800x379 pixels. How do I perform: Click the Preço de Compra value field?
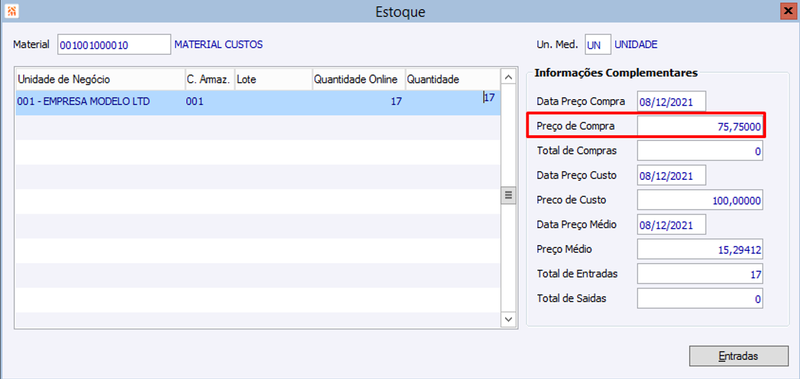click(700, 127)
